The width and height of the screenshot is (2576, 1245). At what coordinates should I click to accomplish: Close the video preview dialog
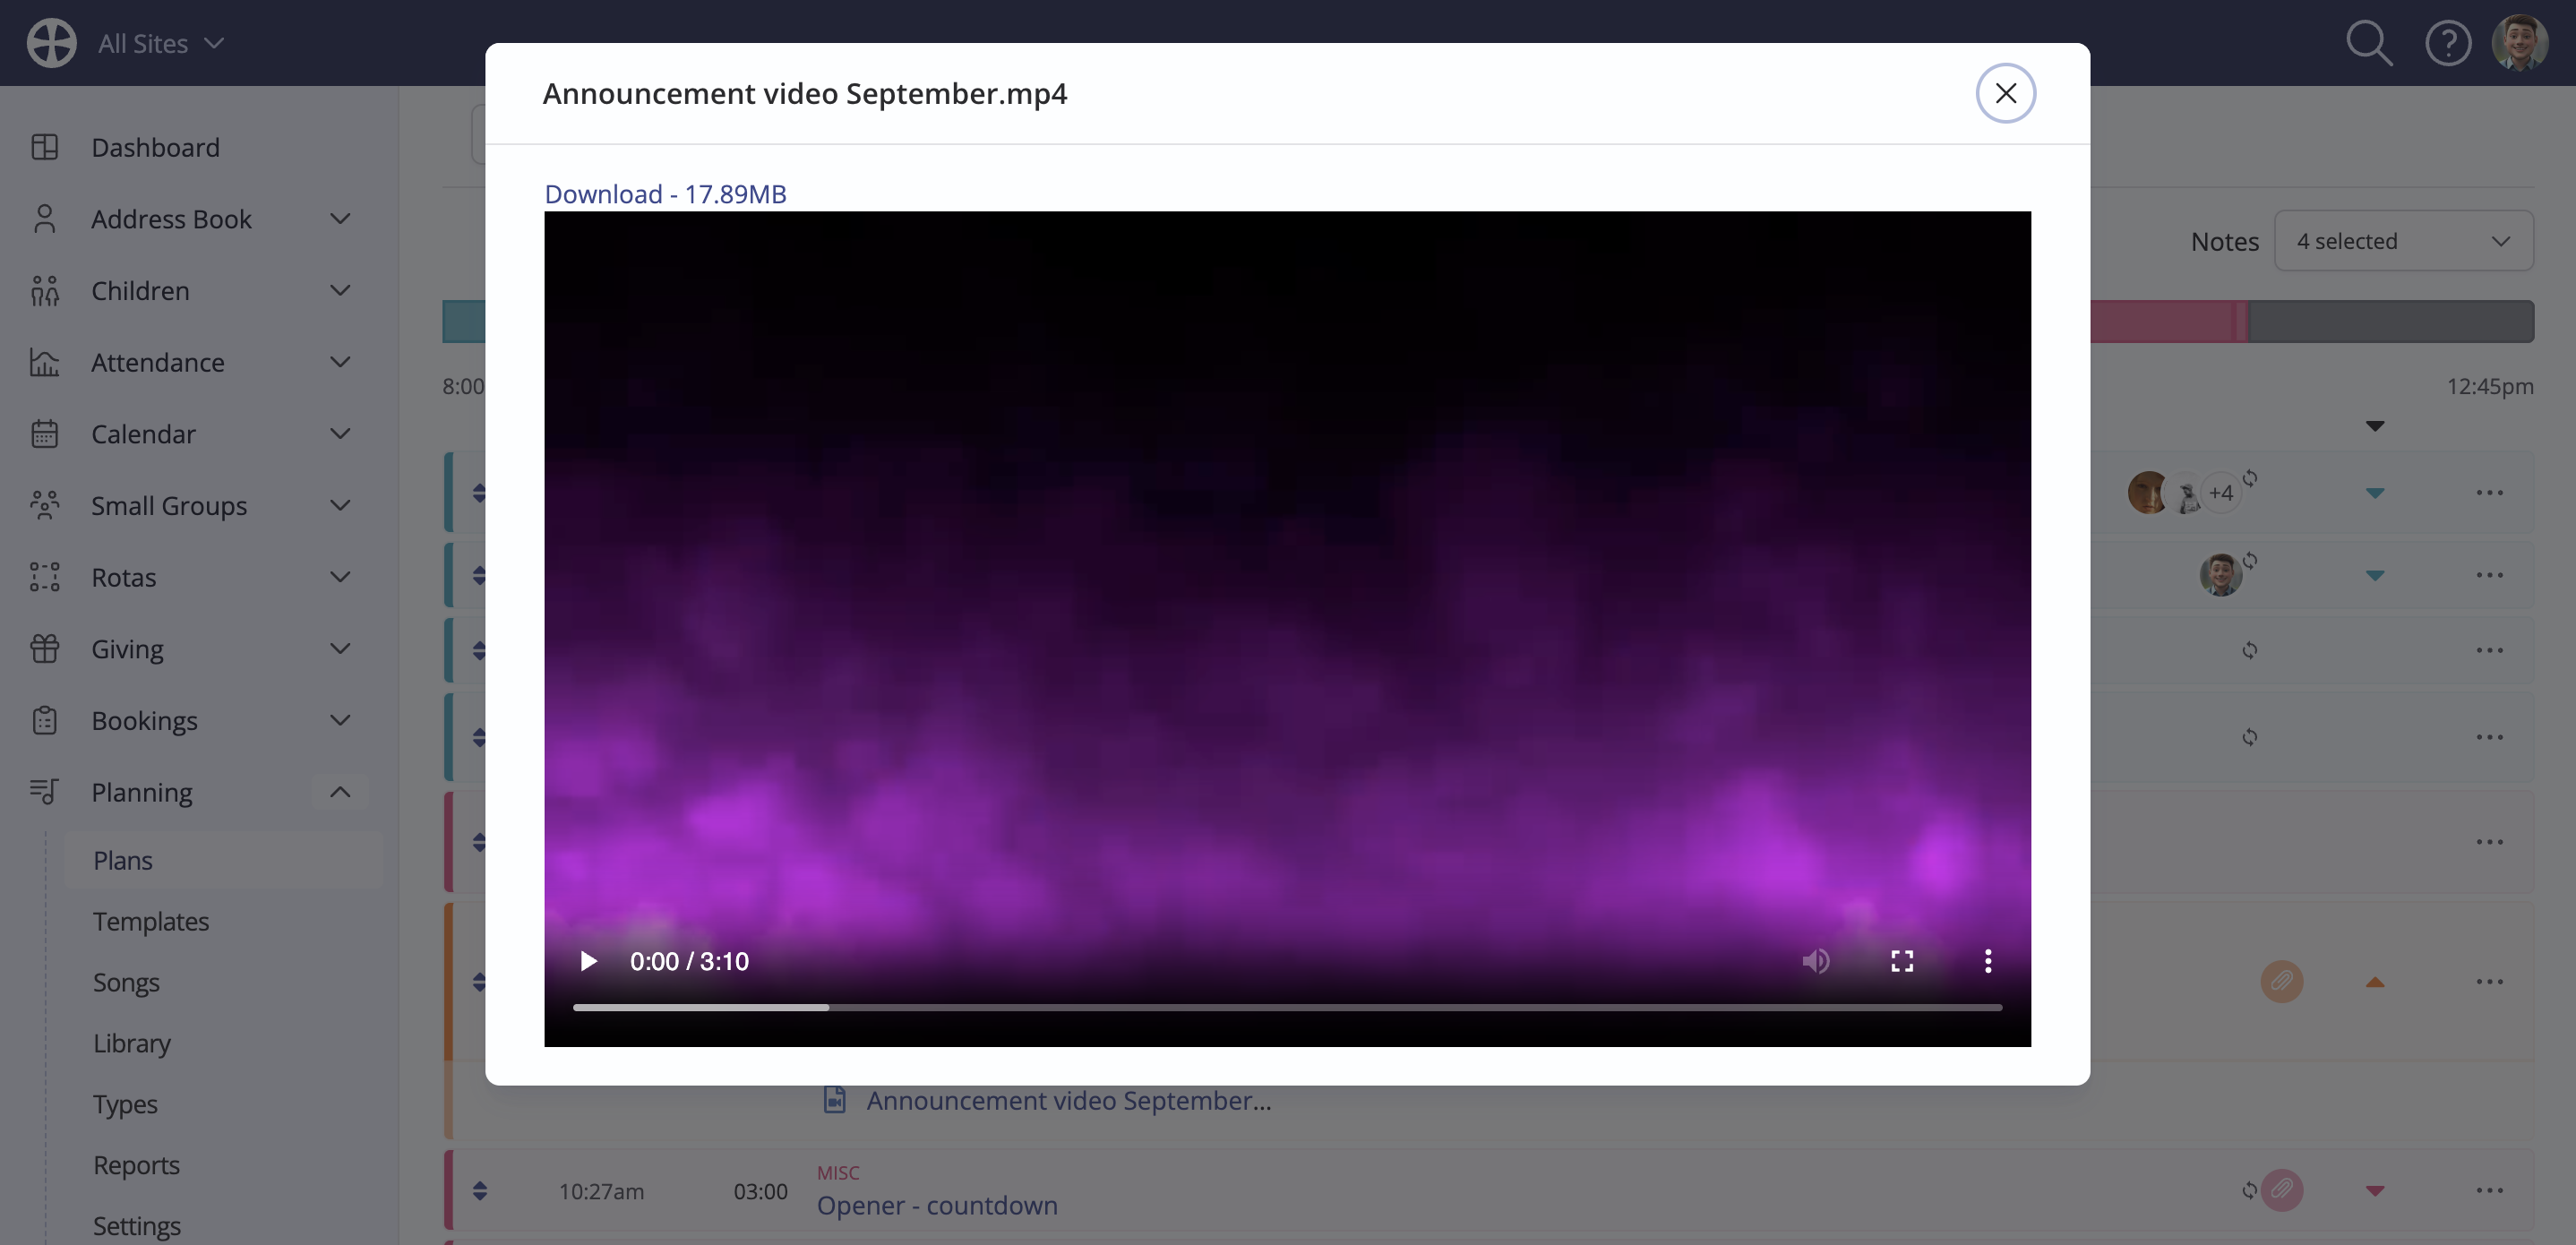pyautogui.click(x=2005, y=93)
